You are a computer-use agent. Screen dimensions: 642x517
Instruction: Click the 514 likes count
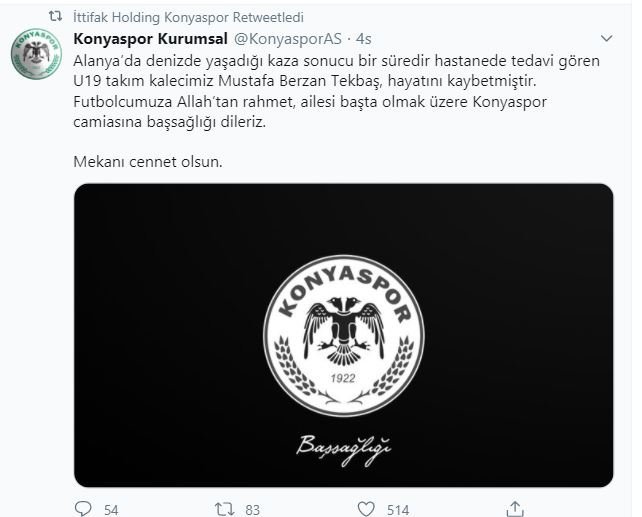tap(398, 510)
